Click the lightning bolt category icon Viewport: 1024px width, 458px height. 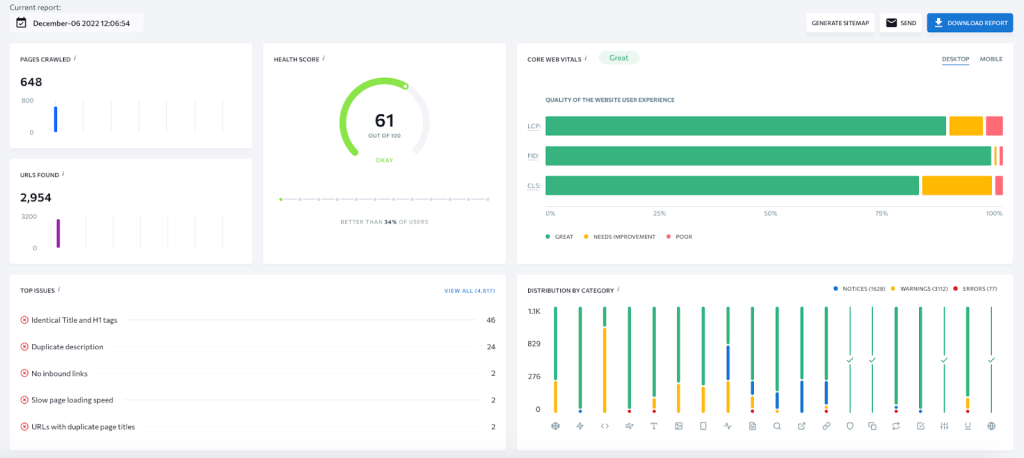tap(580, 426)
